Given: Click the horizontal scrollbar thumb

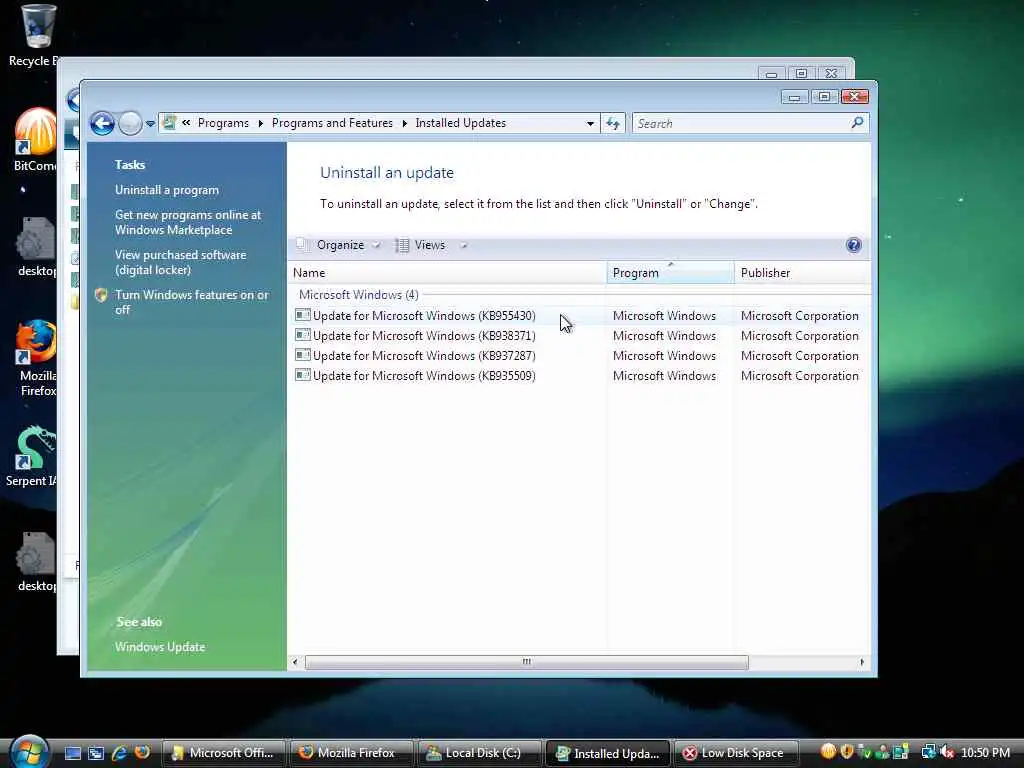Looking at the screenshot, I should 526,662.
